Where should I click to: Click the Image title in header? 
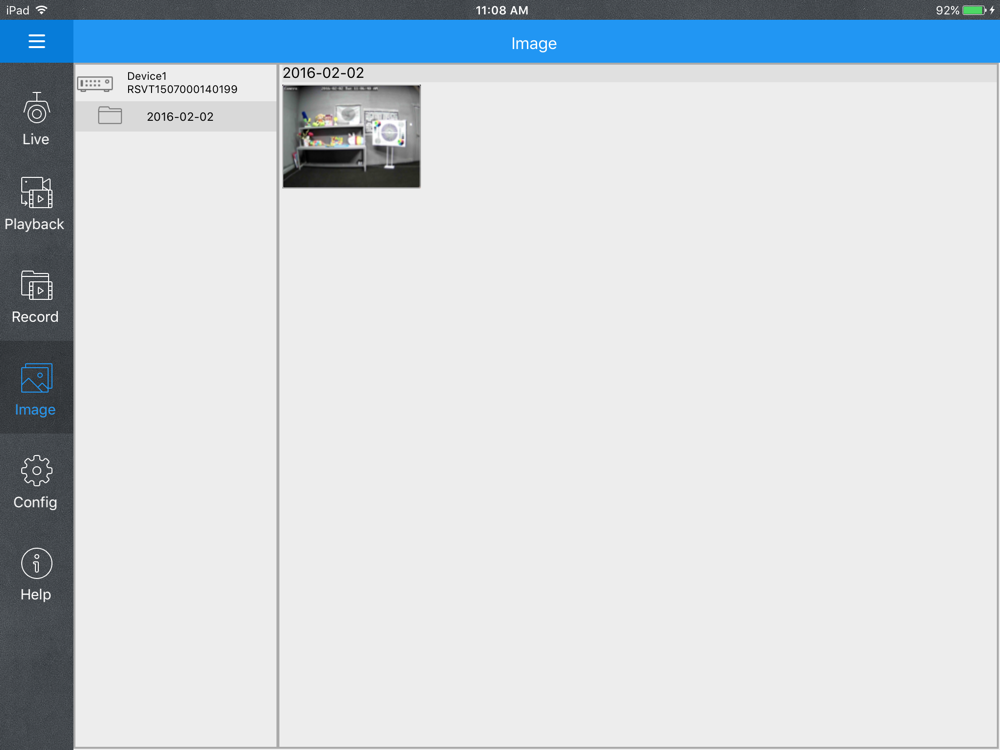click(x=534, y=43)
